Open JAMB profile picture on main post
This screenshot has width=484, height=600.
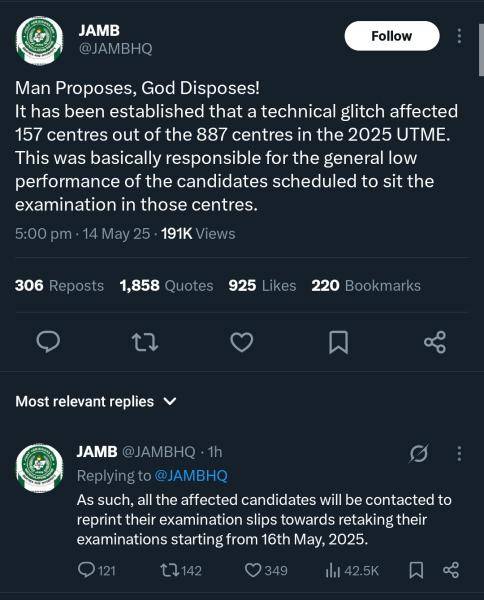pos(39,40)
